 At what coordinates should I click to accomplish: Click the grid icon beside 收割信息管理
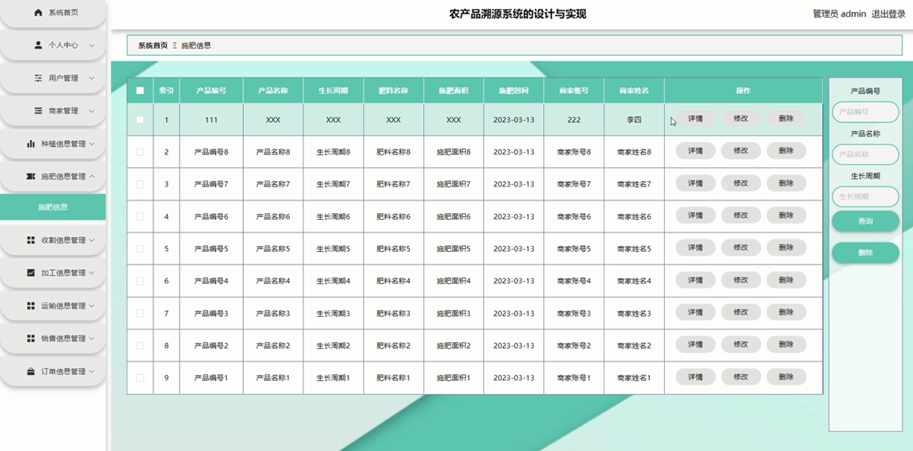pyautogui.click(x=31, y=240)
